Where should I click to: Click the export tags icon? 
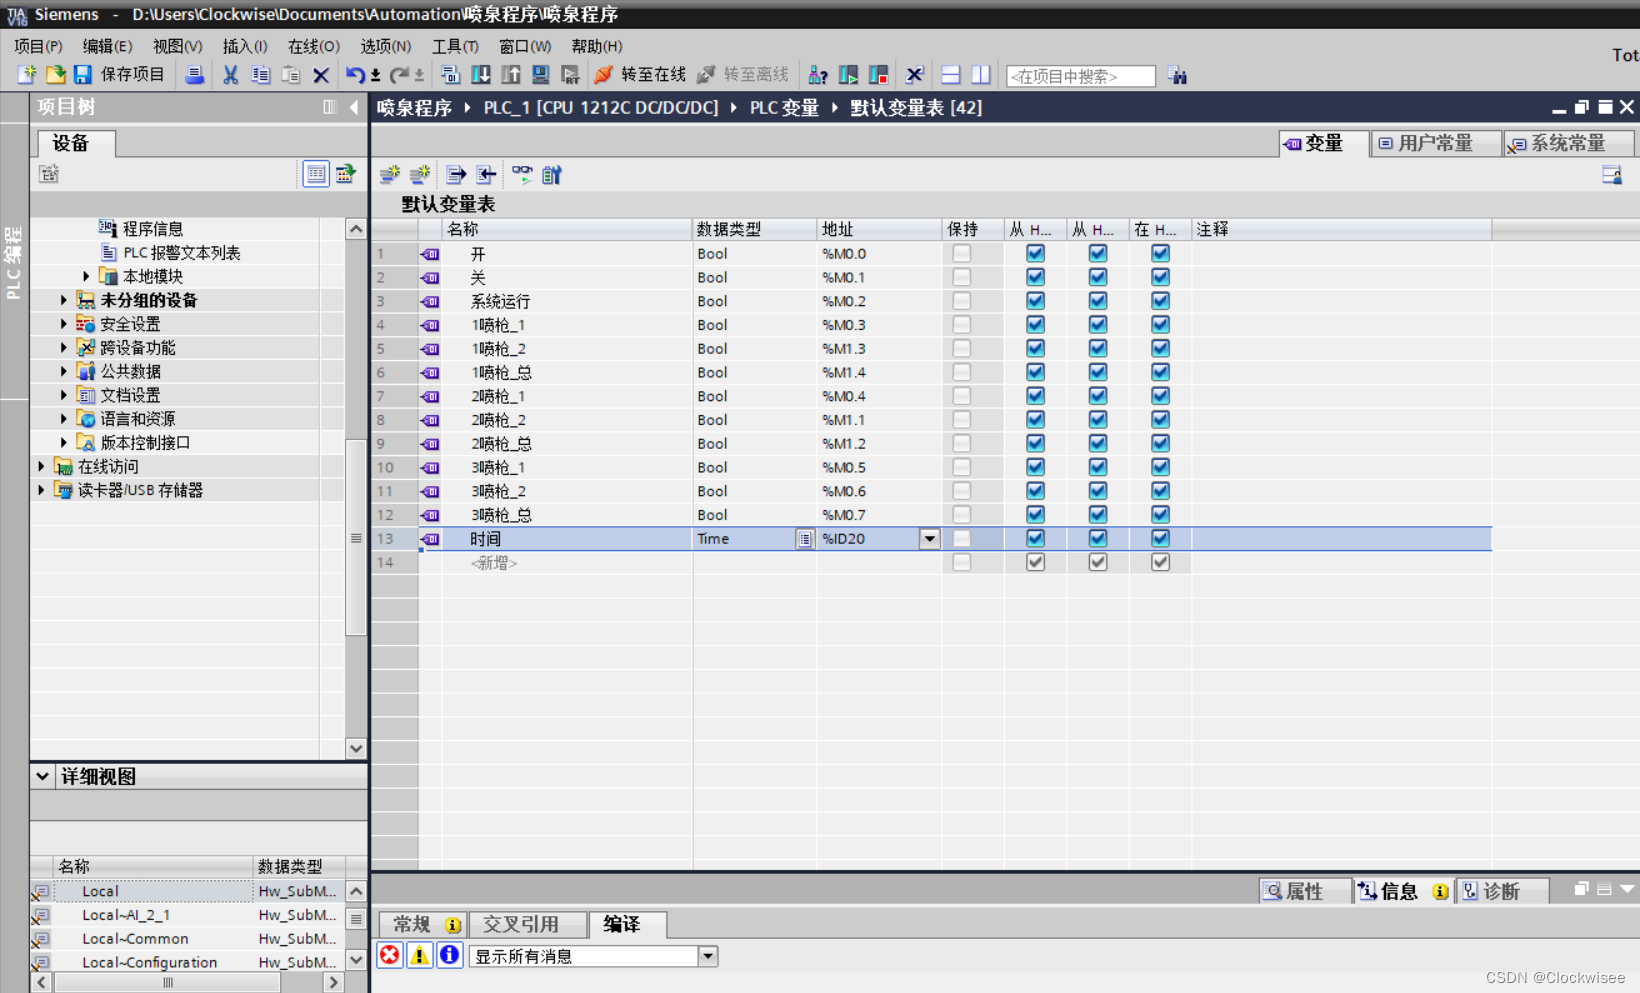pyautogui.click(x=456, y=175)
